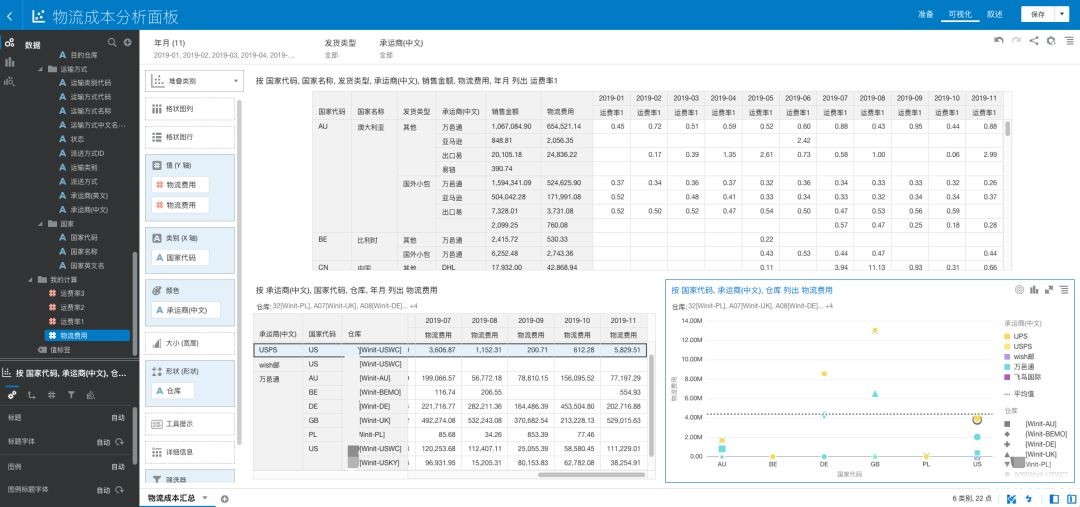Open the filter tab in properties panel

coord(70,395)
